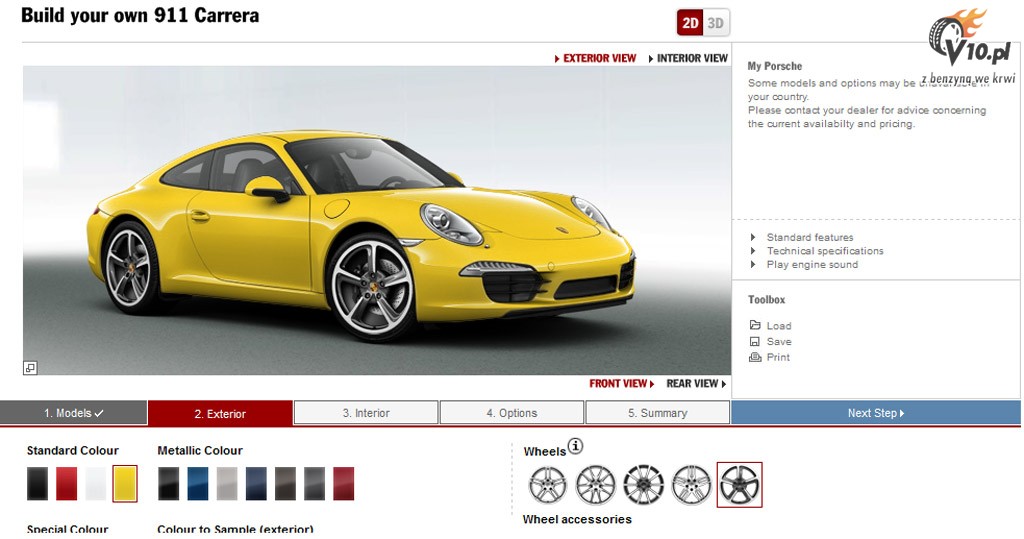Choose the white standard colour swatch
The height and width of the screenshot is (539, 1024).
tap(95, 483)
